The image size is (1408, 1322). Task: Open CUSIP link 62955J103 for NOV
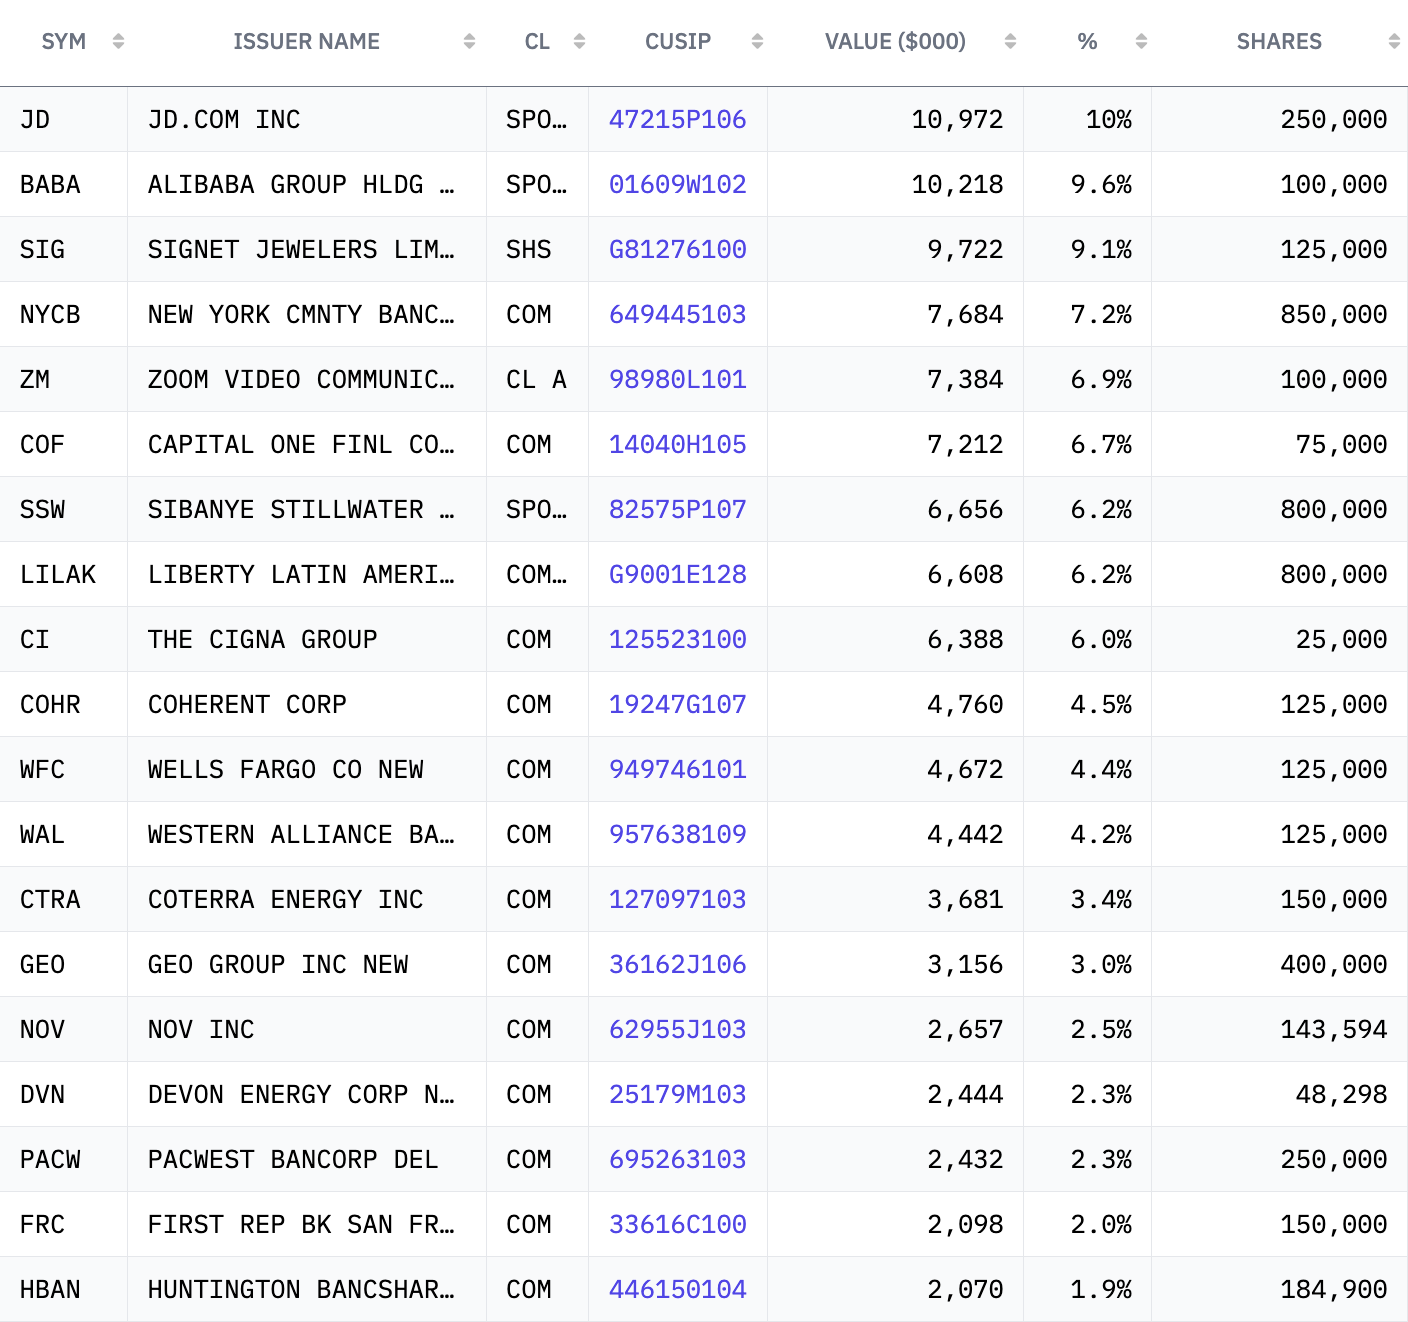click(x=678, y=1029)
